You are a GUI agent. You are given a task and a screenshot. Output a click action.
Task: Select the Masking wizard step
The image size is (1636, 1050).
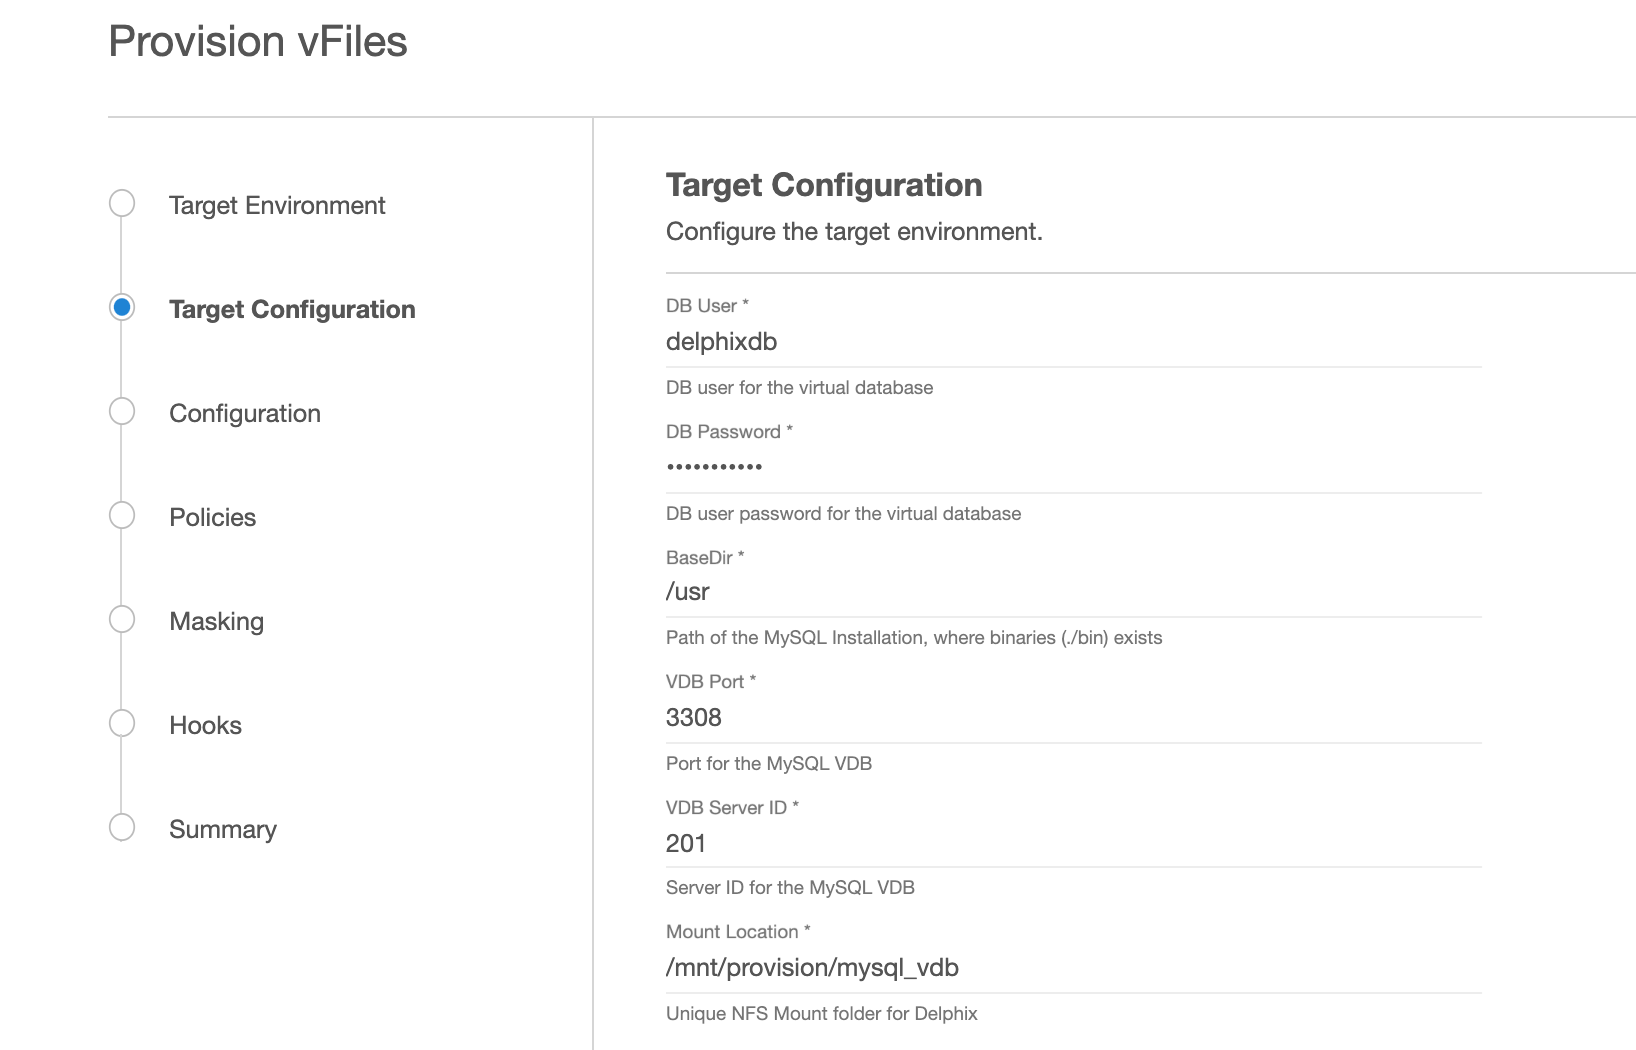[216, 621]
